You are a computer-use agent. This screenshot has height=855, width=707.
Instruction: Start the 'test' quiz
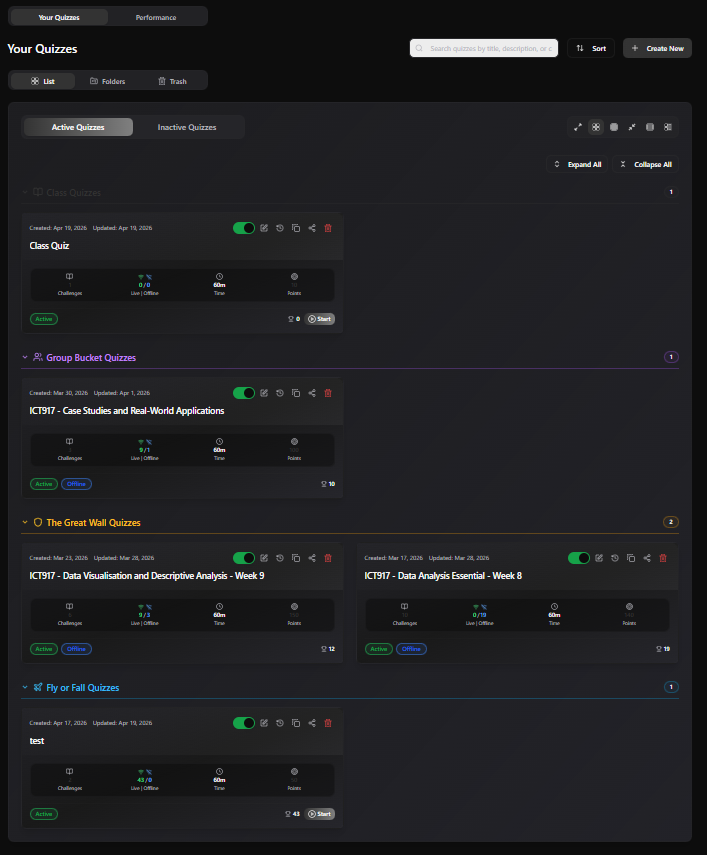click(319, 814)
